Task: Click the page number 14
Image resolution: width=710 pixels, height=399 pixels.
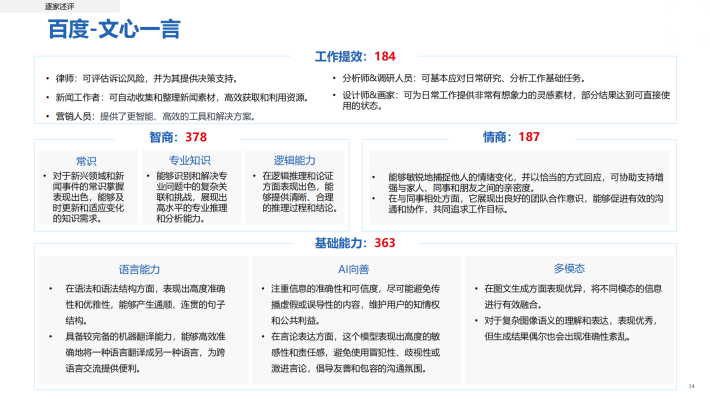Action: click(691, 386)
